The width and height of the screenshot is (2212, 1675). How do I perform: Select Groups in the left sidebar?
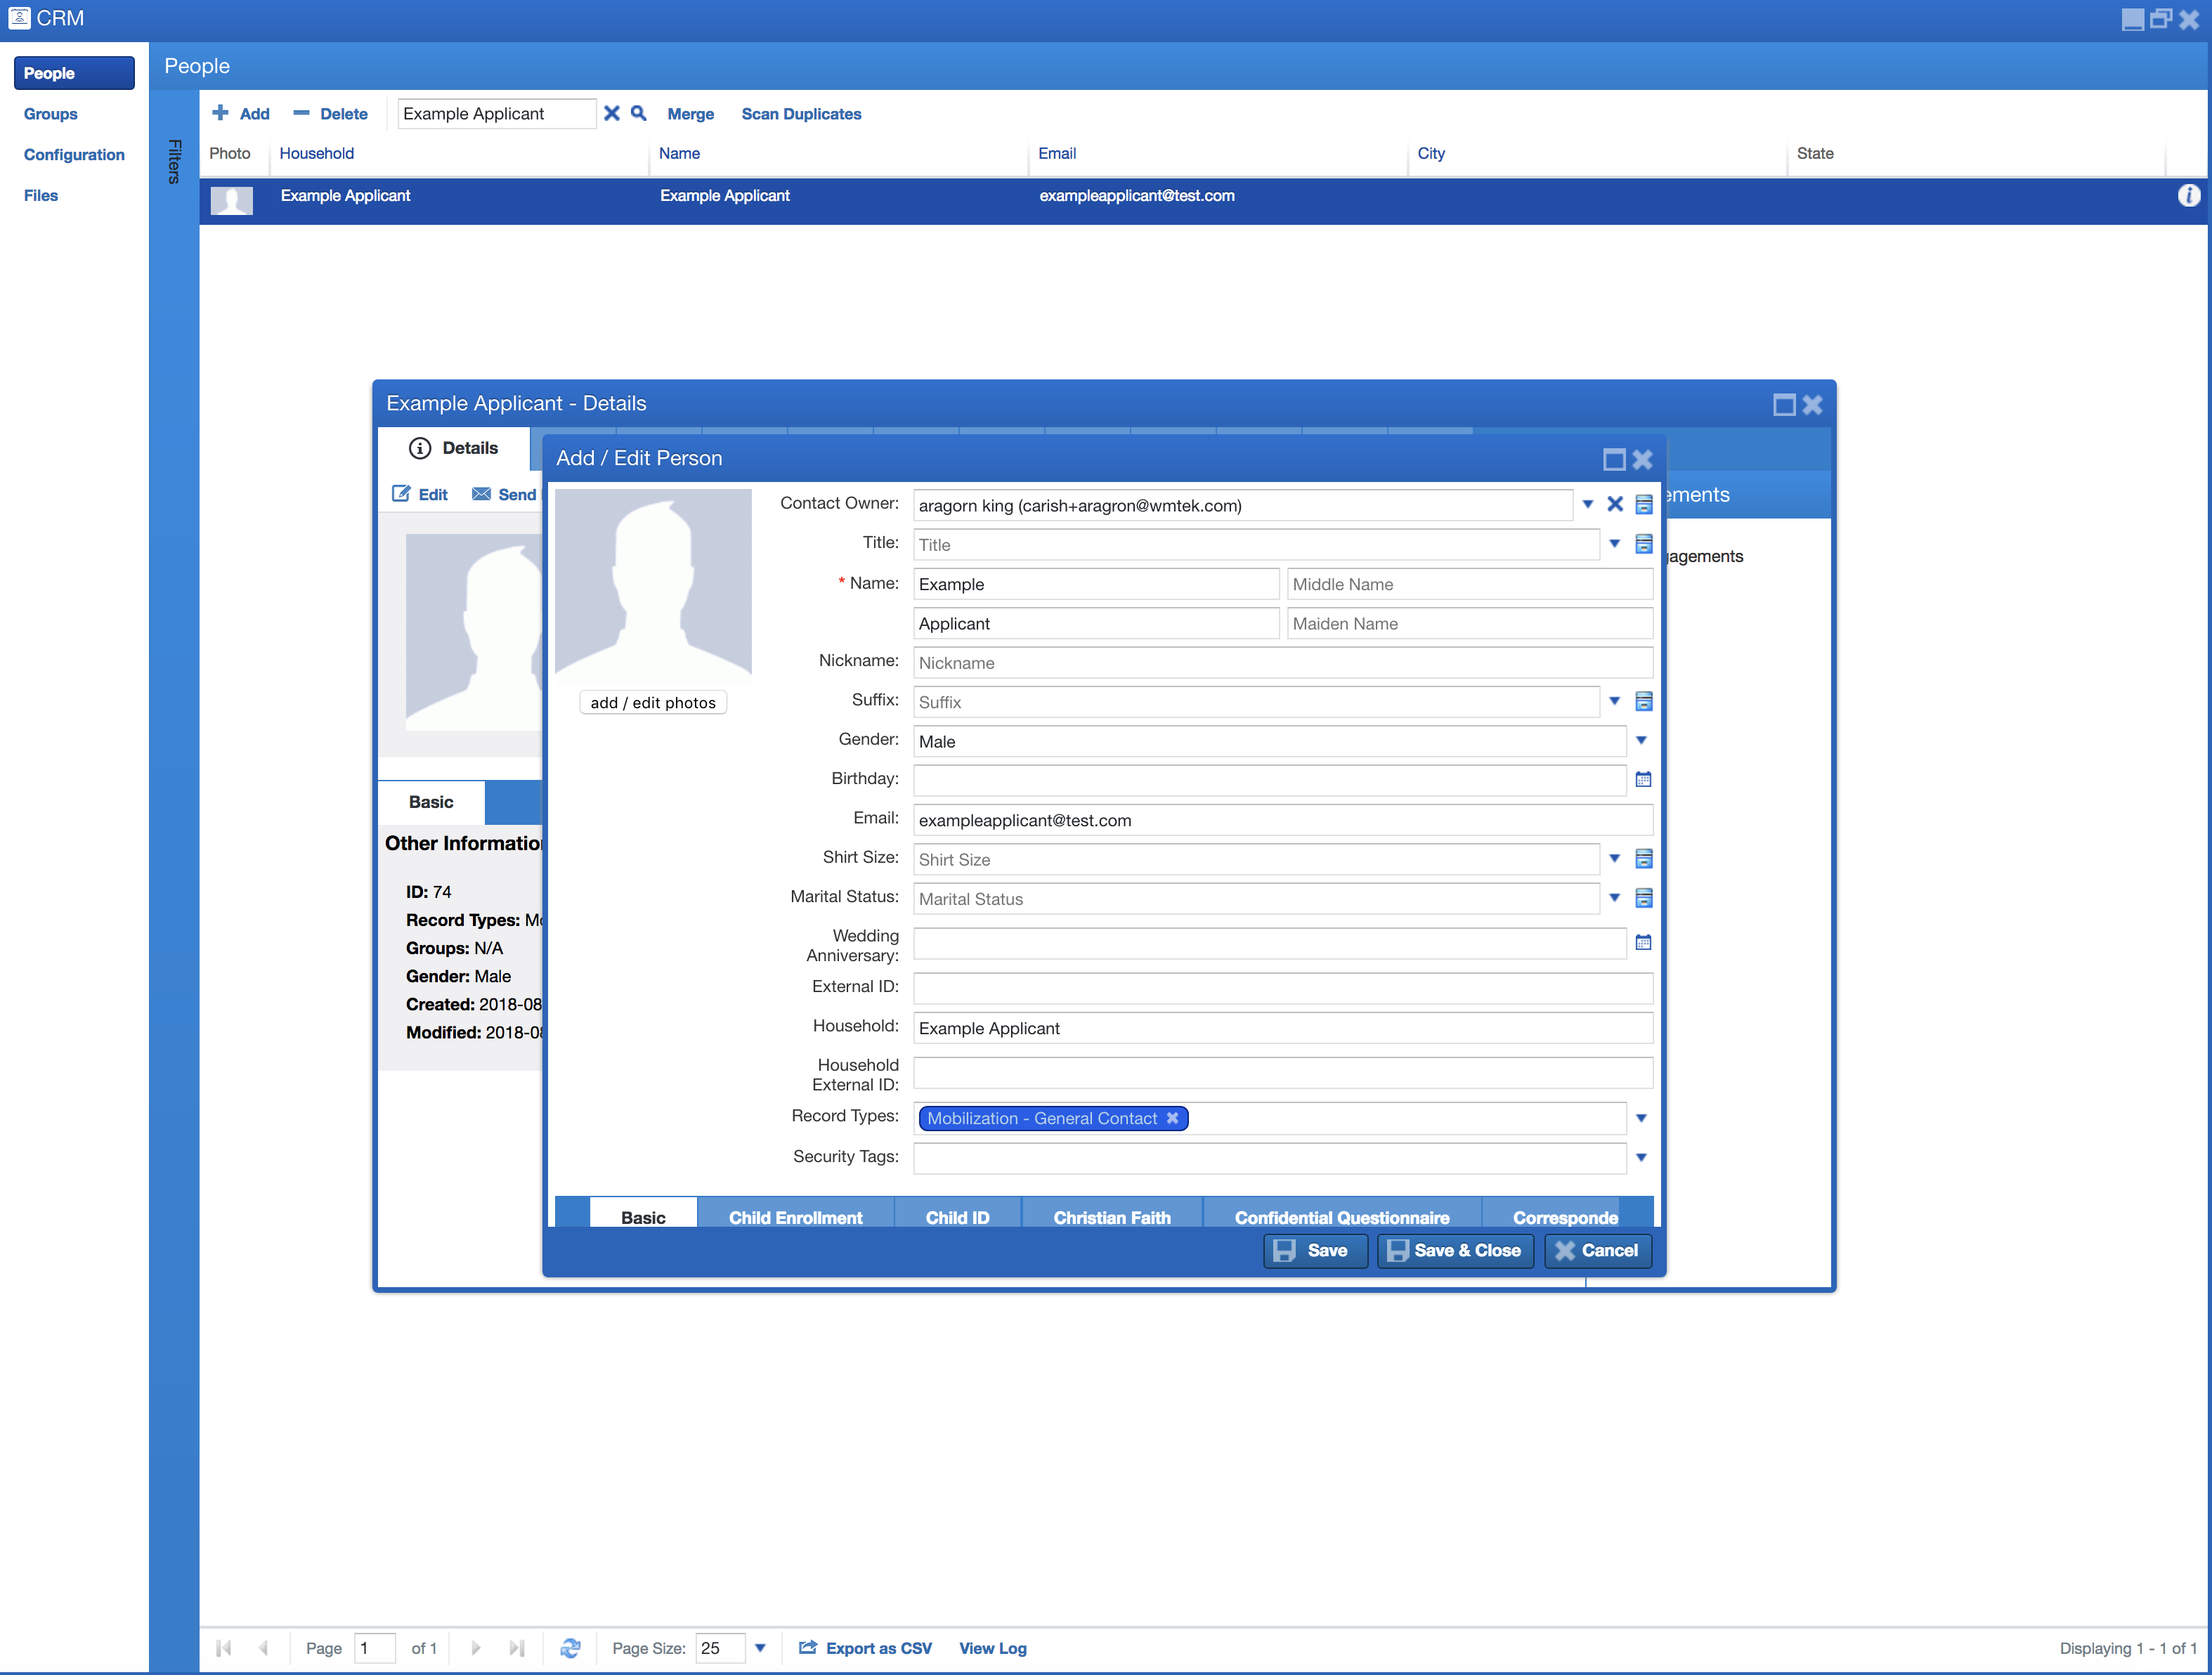tap(50, 113)
